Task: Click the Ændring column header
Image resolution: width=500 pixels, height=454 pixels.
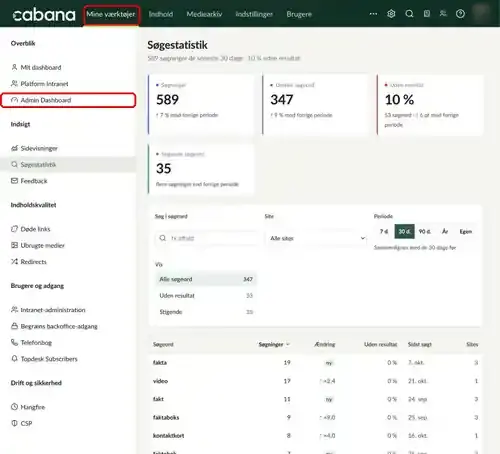Action: (325, 344)
